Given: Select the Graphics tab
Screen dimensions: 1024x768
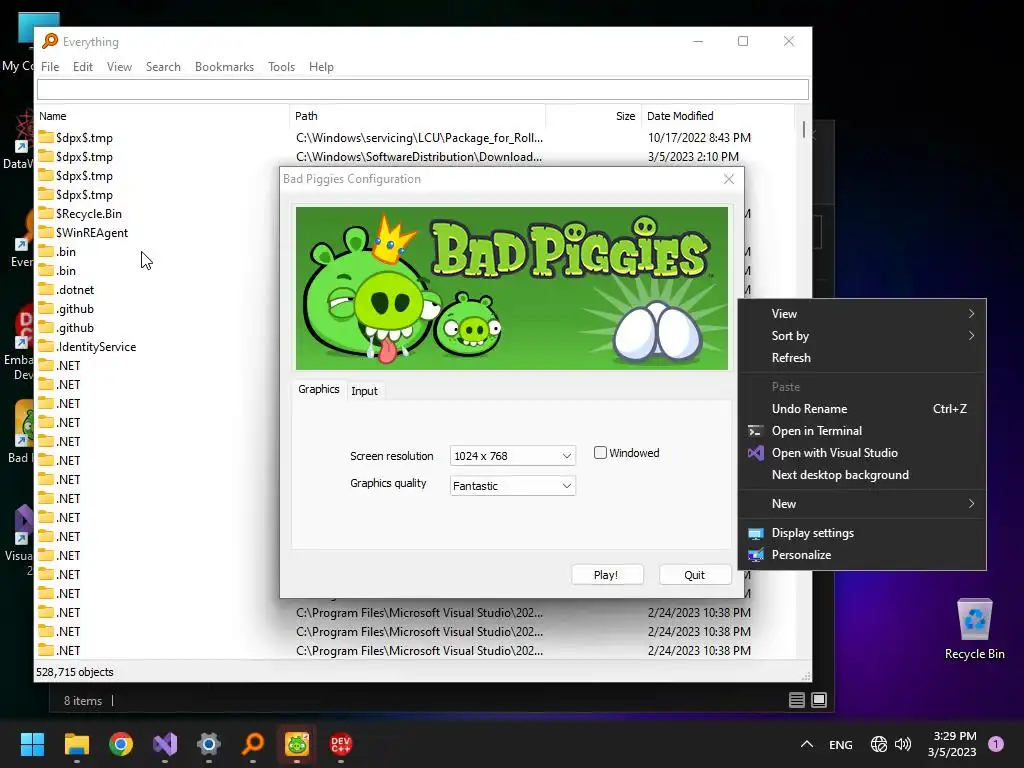Looking at the screenshot, I should (x=319, y=389).
